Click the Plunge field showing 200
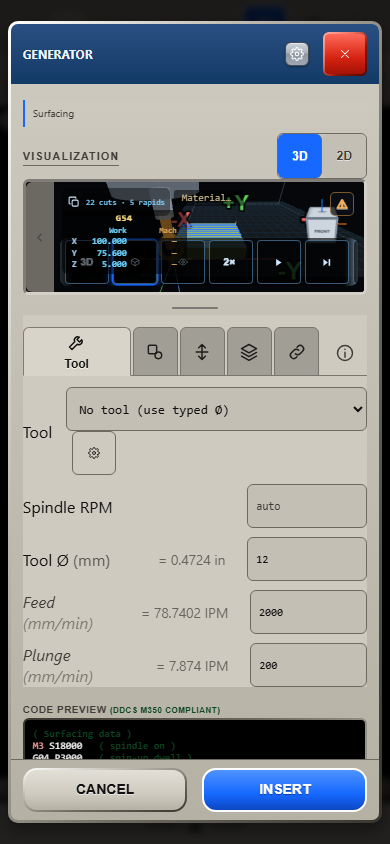 308,665
